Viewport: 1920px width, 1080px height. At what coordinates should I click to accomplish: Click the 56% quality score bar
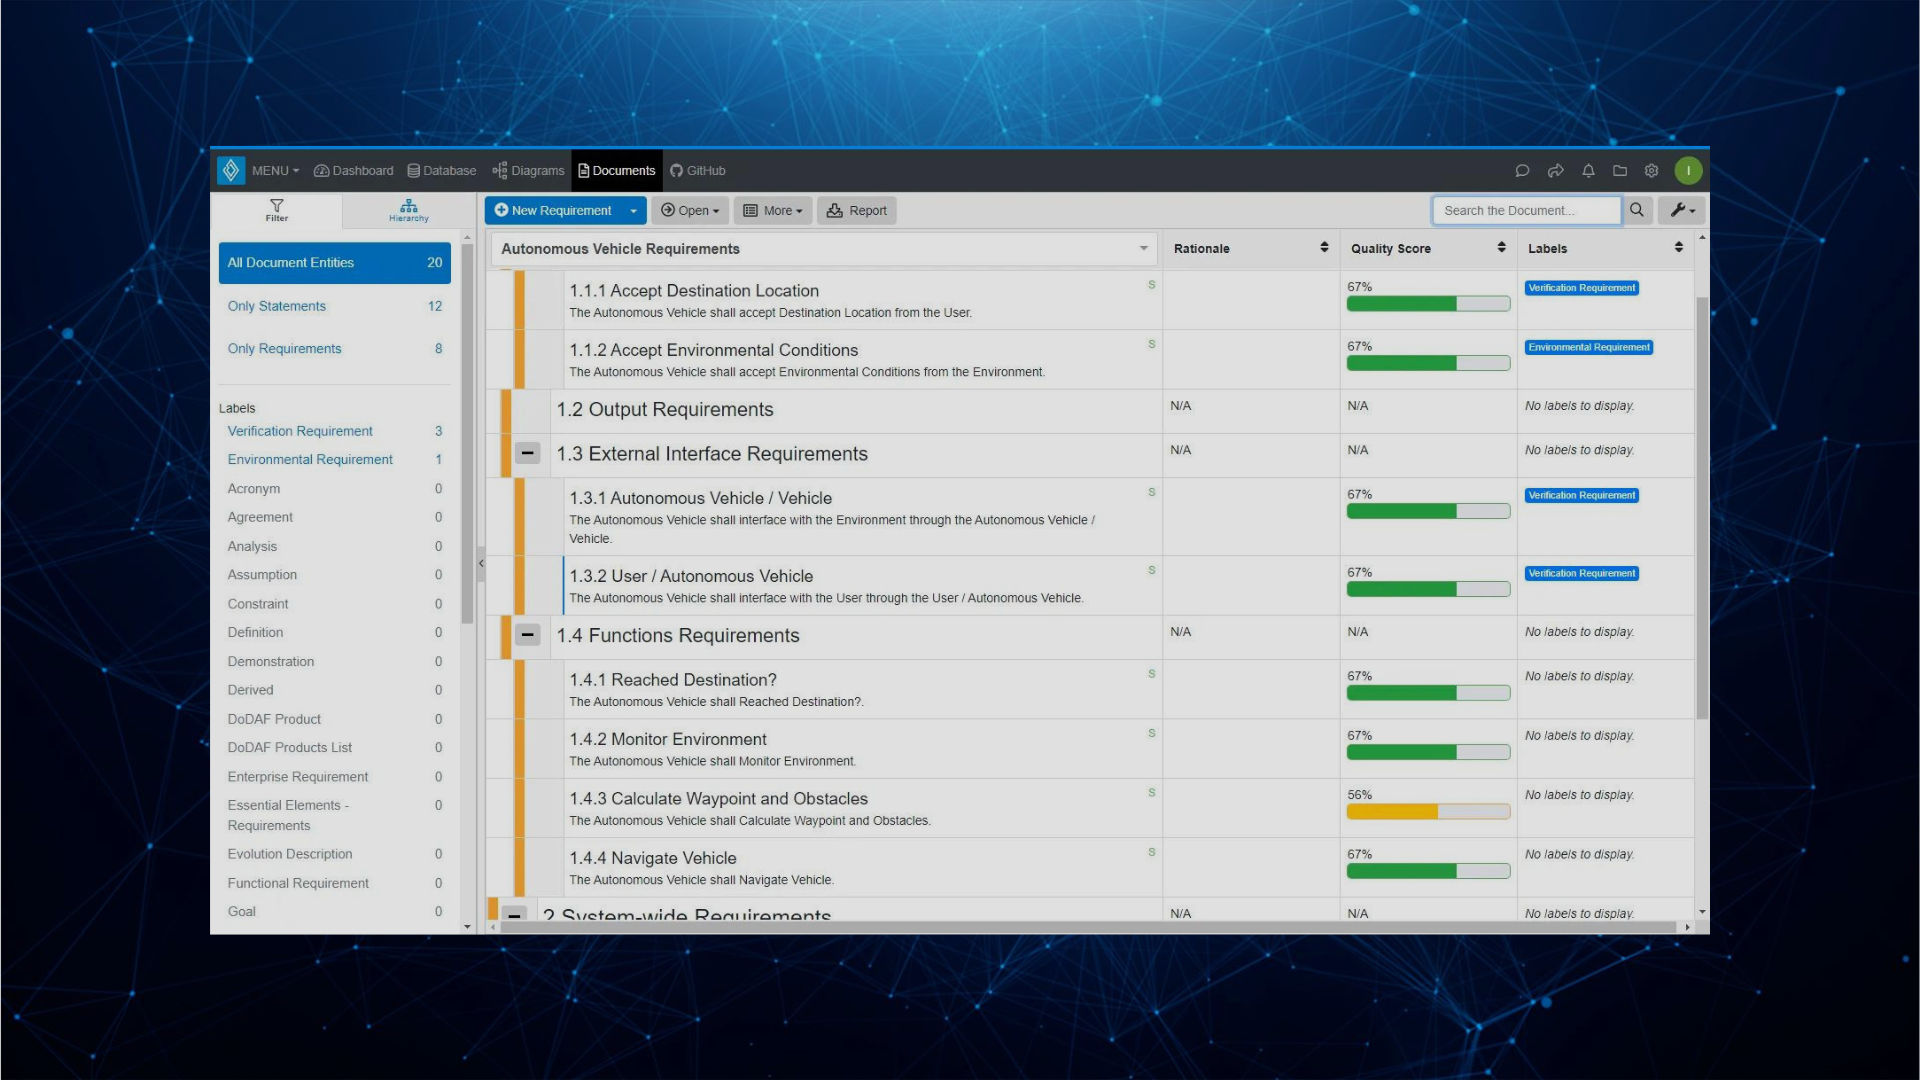(x=1428, y=811)
